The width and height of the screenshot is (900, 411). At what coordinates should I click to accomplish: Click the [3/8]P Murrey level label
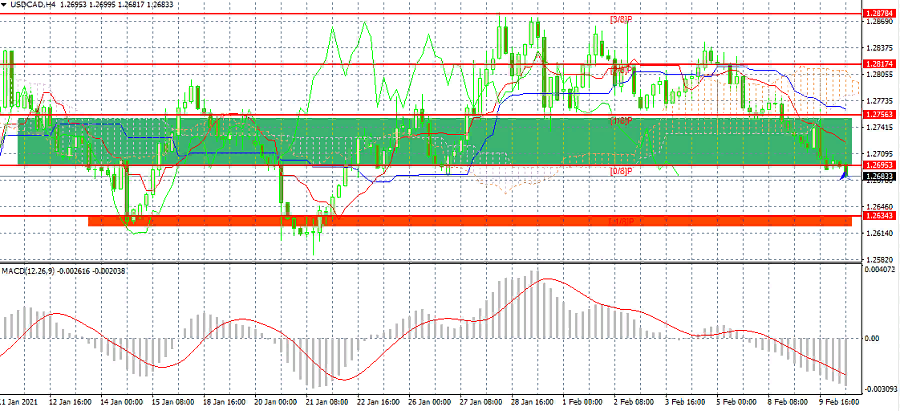(x=620, y=20)
